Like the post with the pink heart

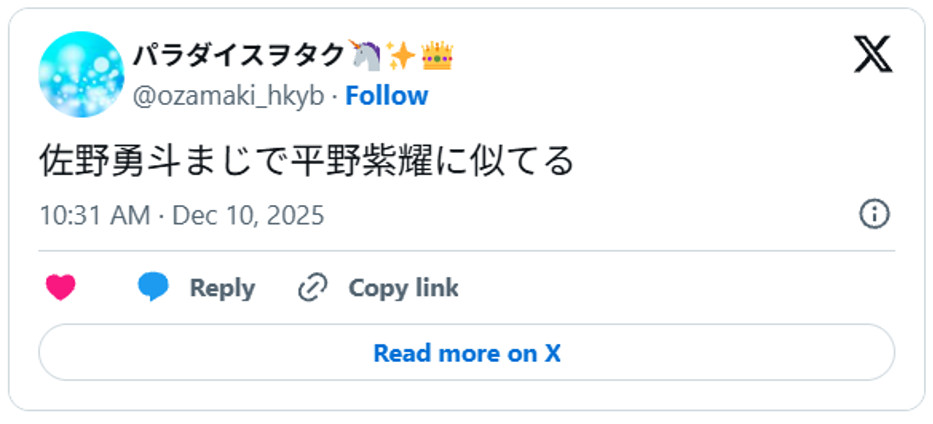pos(61,287)
